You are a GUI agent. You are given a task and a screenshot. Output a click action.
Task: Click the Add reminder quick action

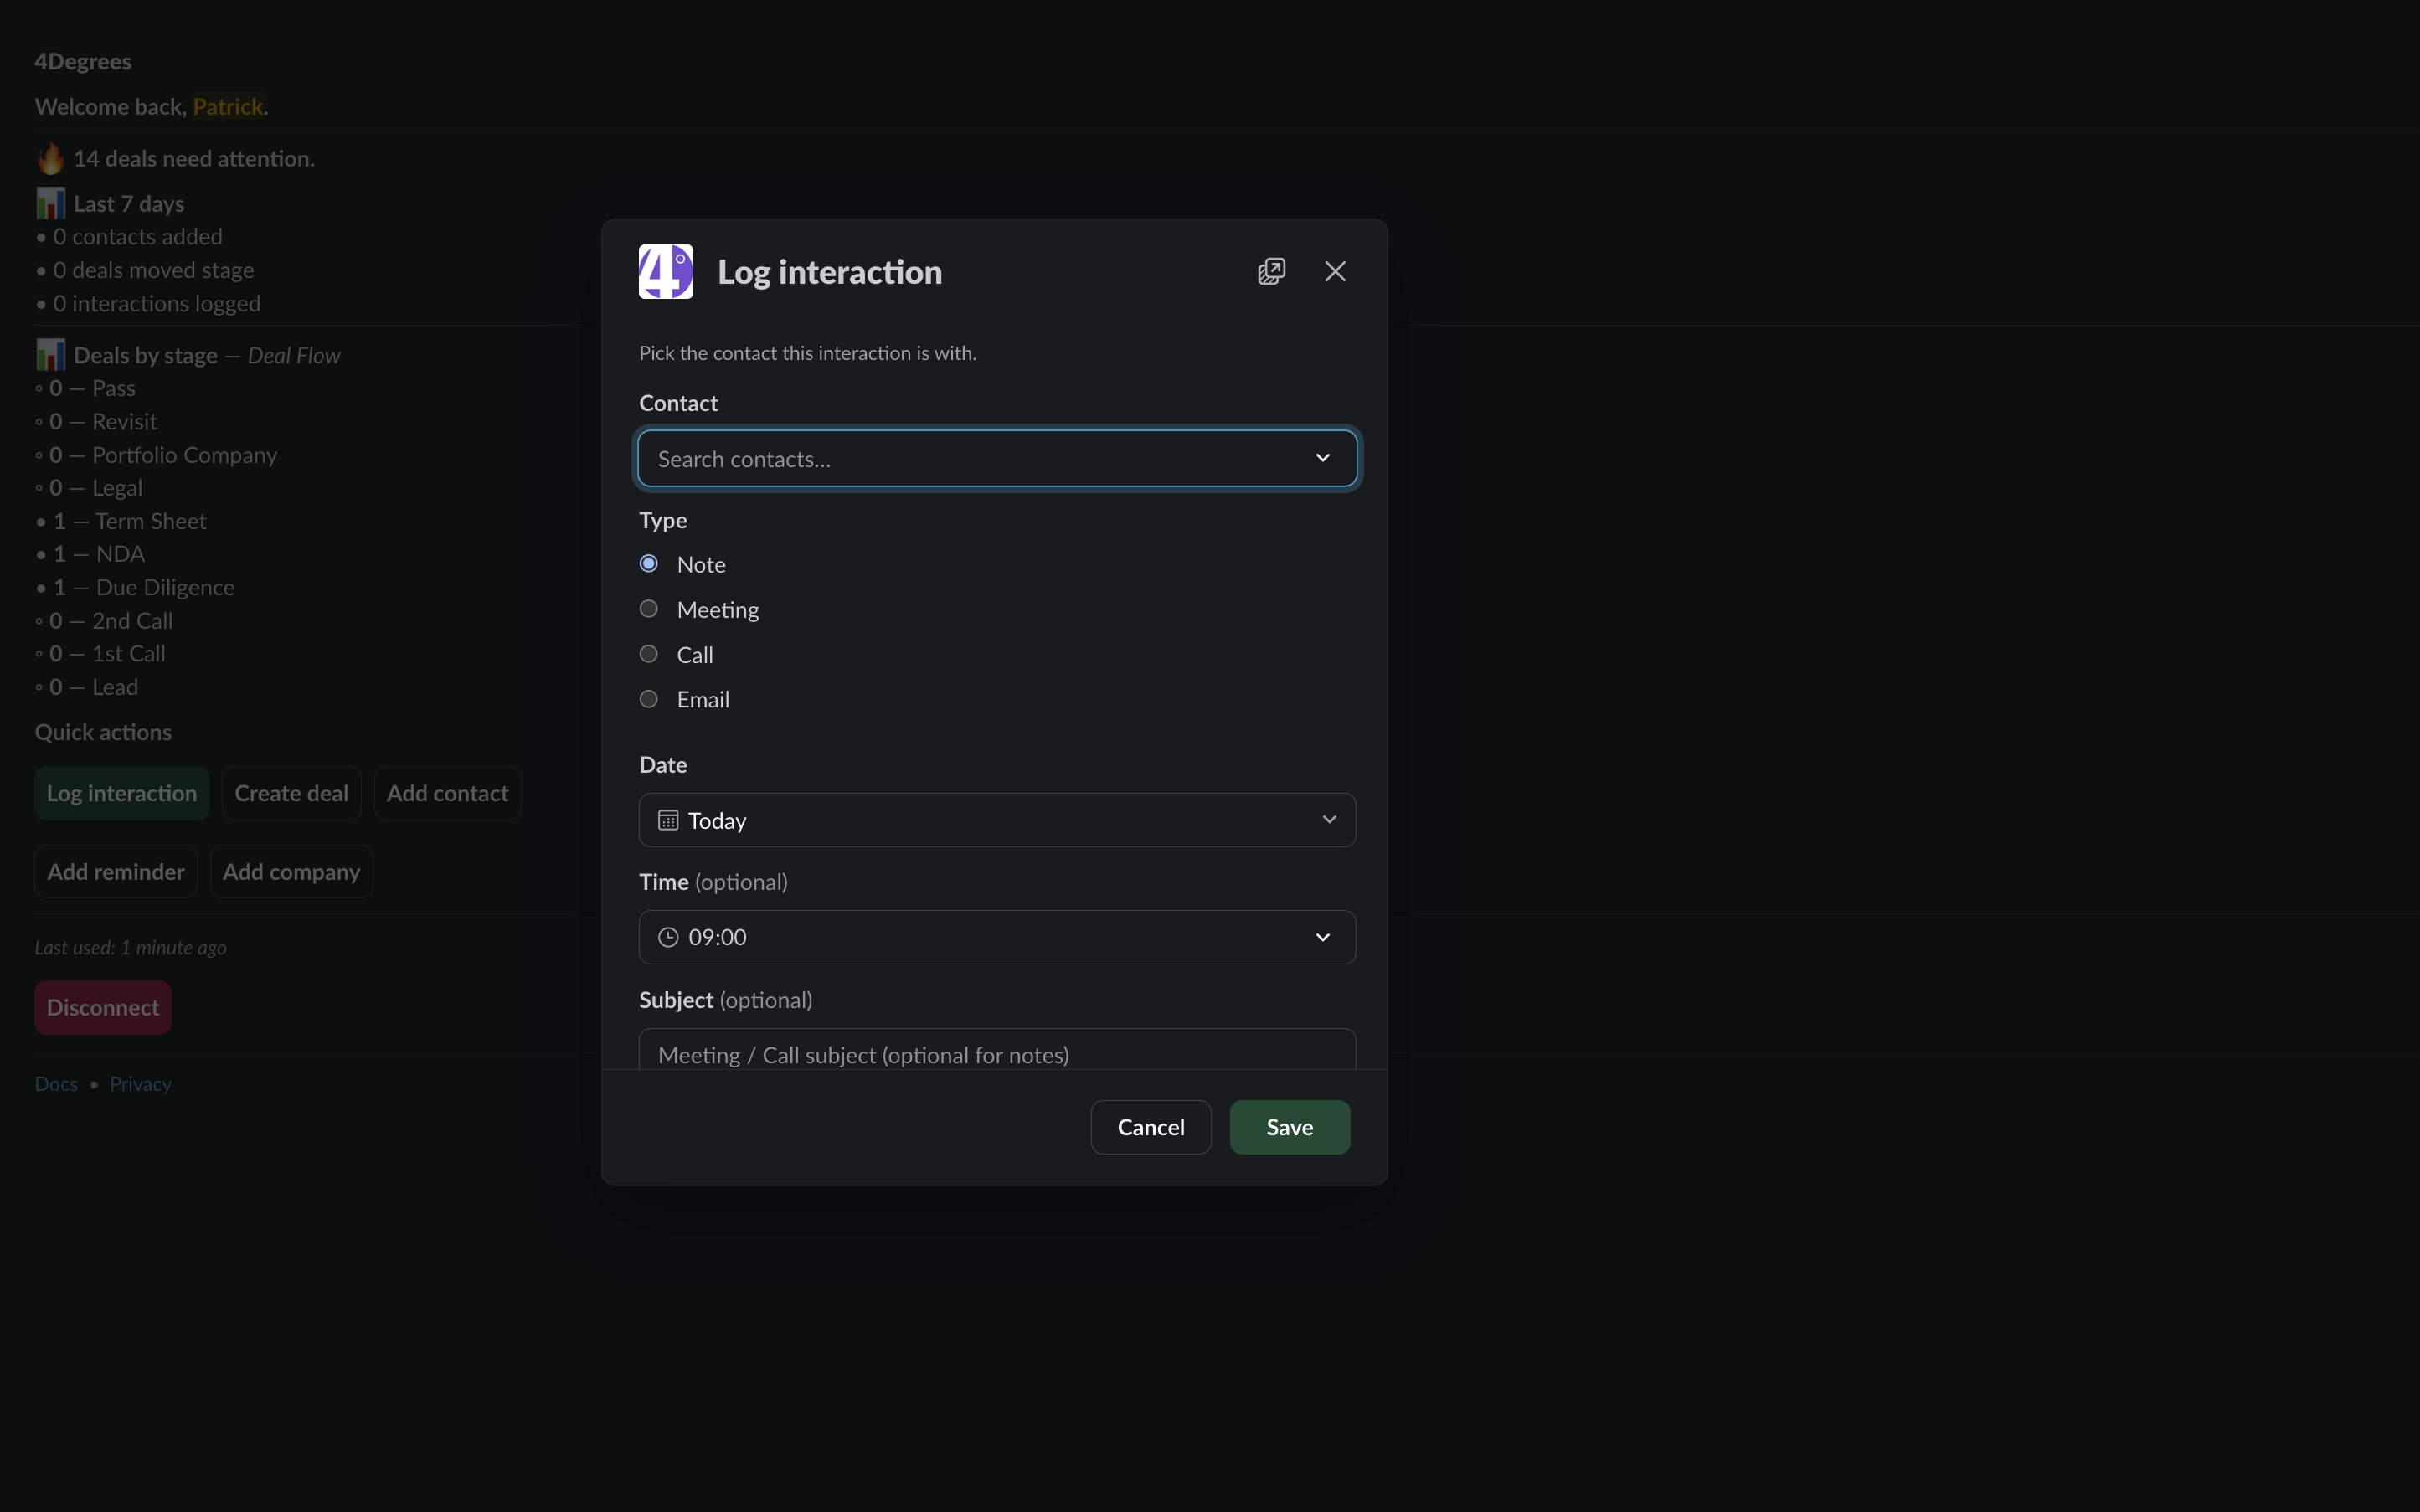point(116,872)
